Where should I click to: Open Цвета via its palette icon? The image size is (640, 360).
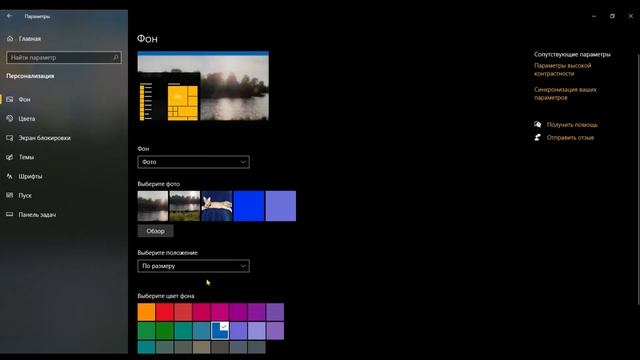tap(10, 118)
